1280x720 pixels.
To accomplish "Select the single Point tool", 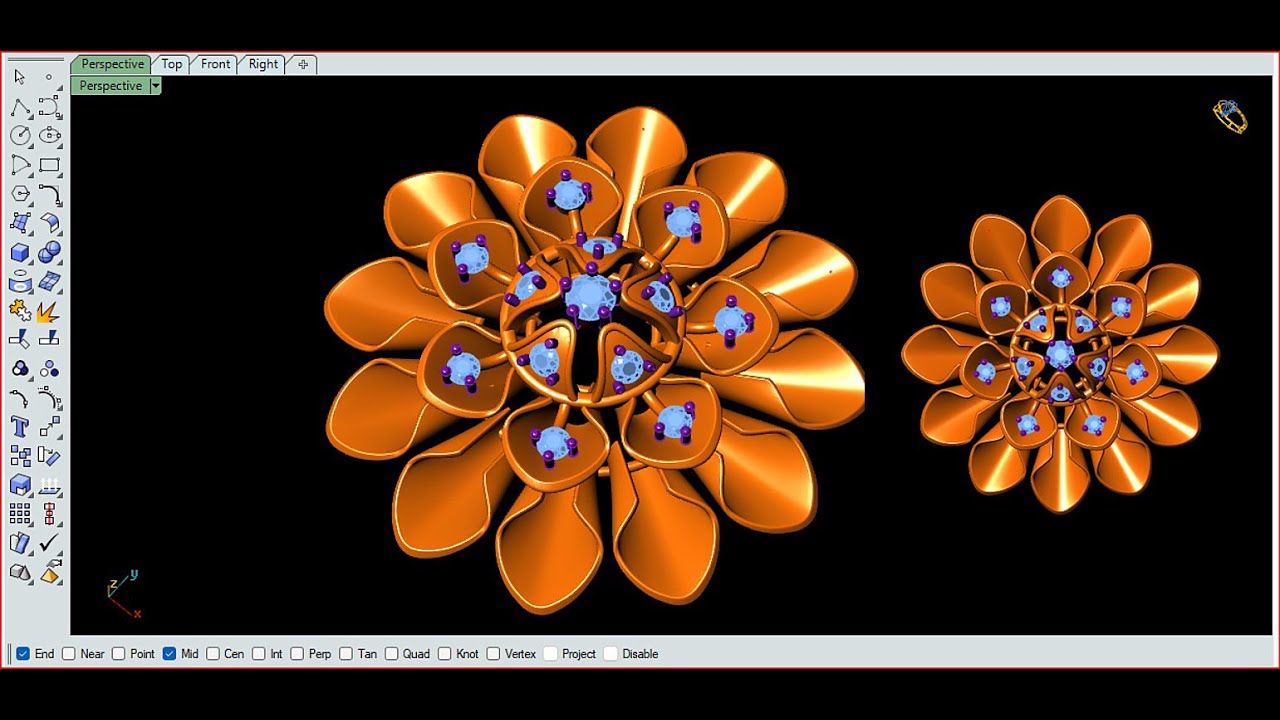I will 49,77.
